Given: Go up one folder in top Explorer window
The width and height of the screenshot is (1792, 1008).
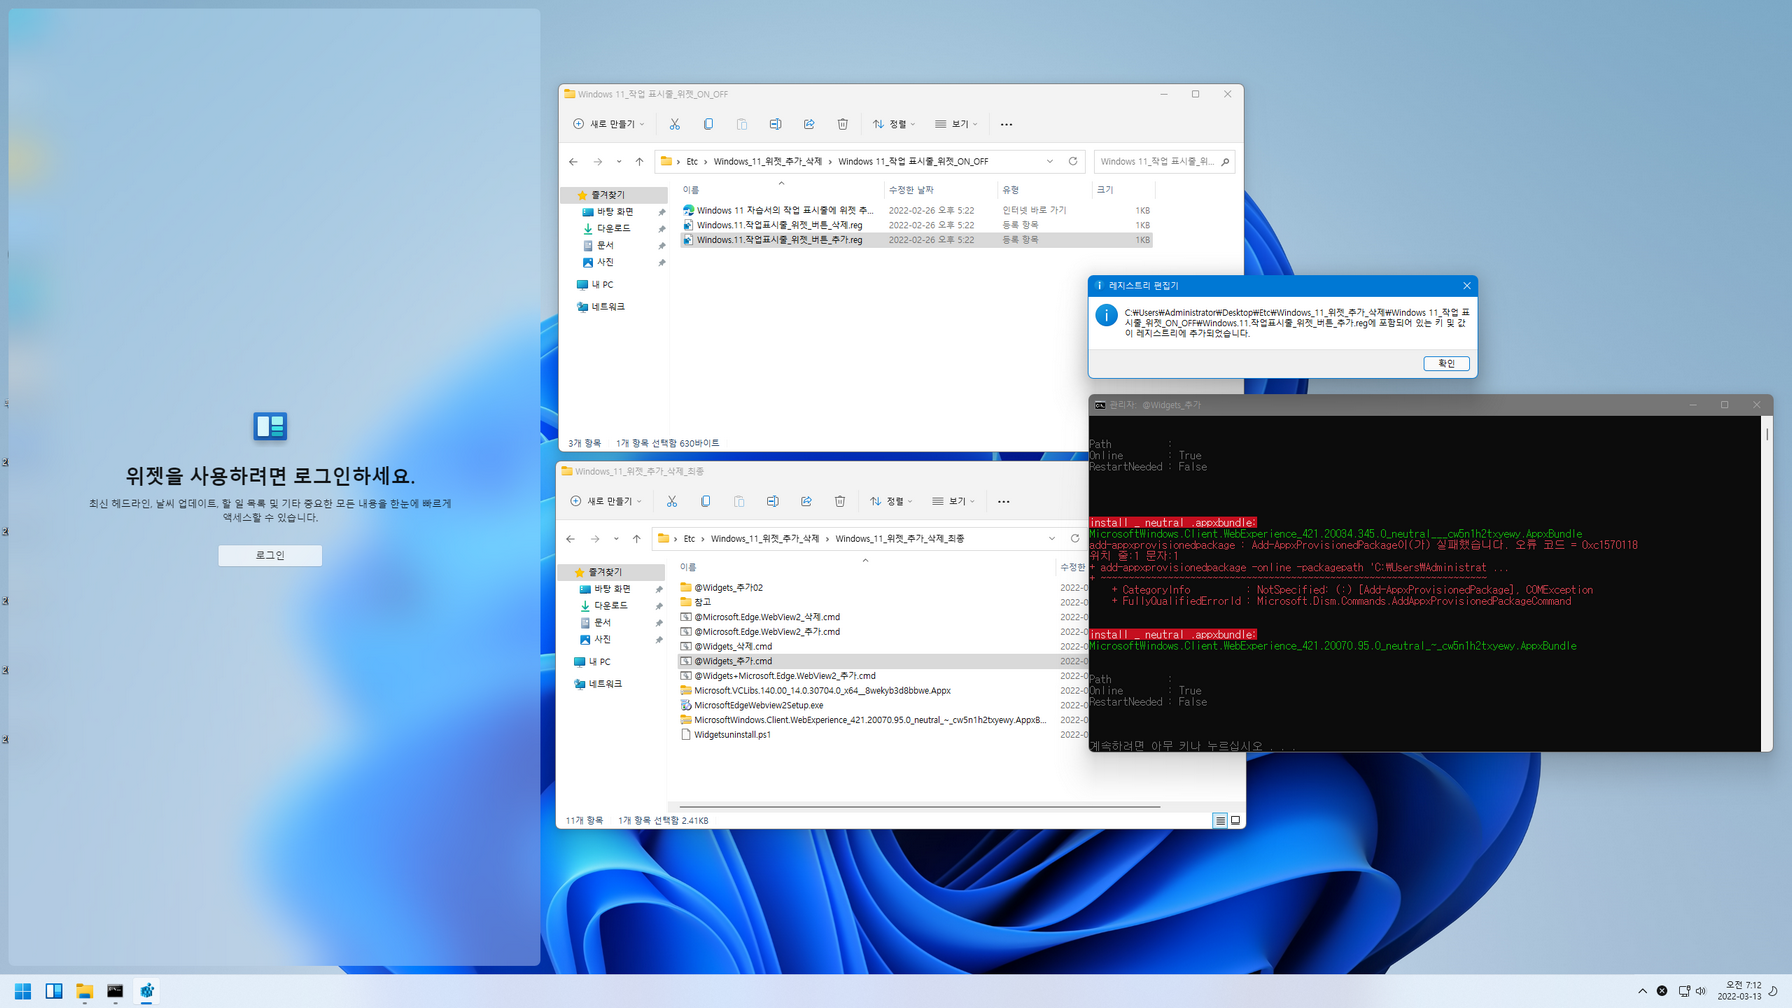Looking at the screenshot, I should coord(639,161).
